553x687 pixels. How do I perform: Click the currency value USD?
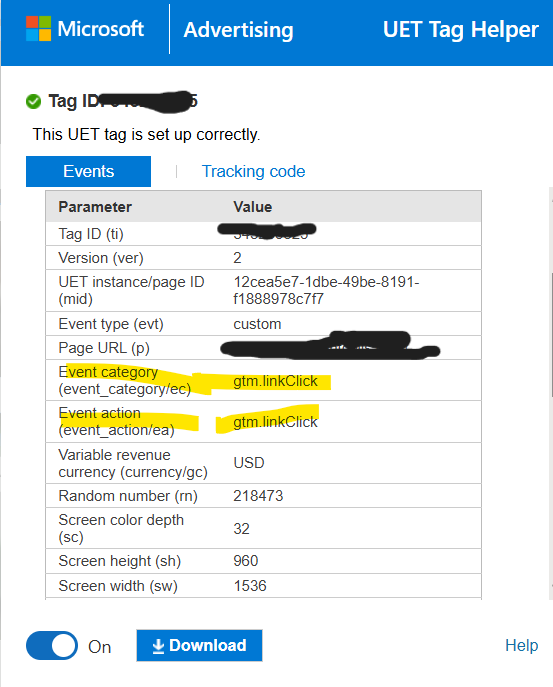[249, 463]
